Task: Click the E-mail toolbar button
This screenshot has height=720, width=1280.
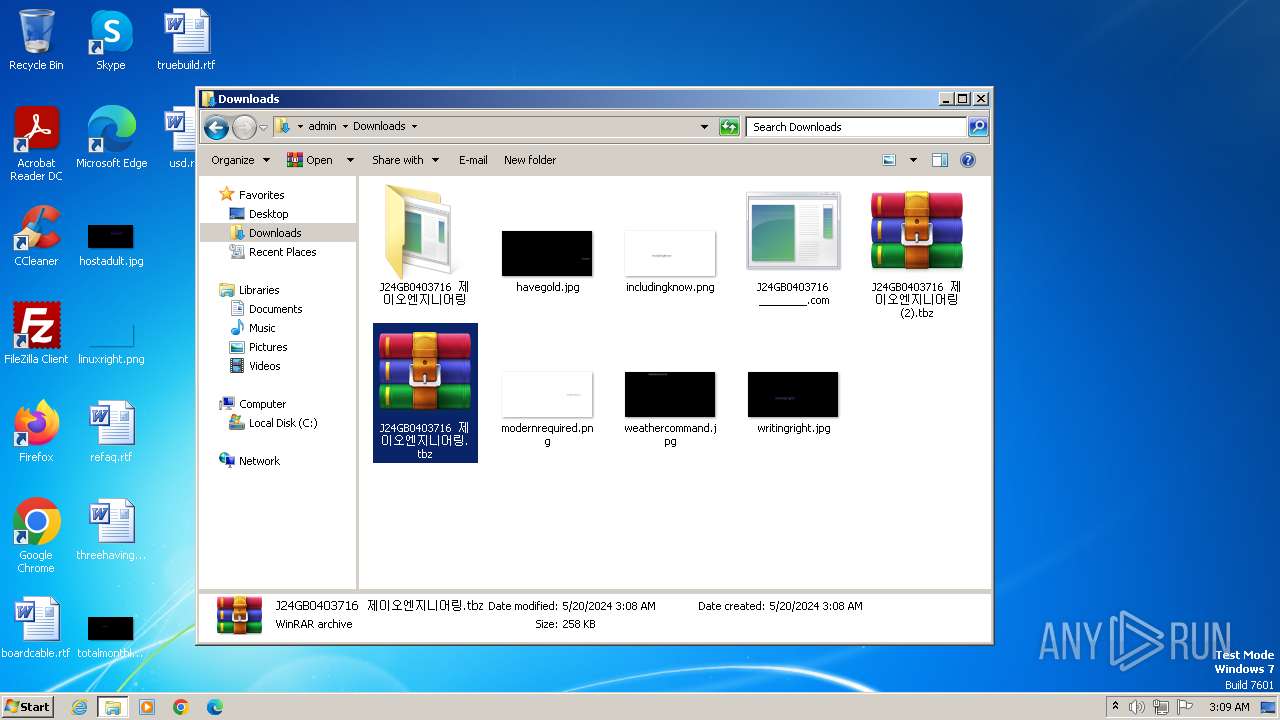Action: pos(473,160)
